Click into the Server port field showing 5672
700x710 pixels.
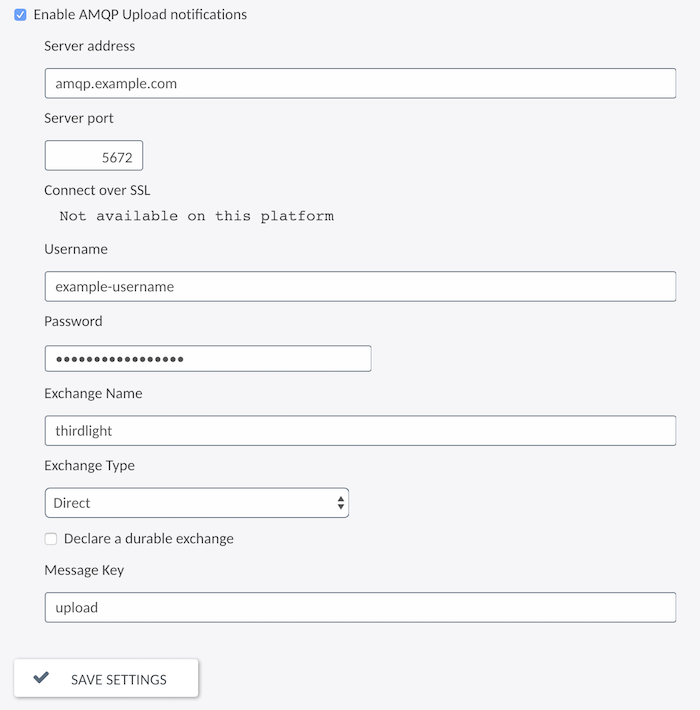[x=94, y=155]
